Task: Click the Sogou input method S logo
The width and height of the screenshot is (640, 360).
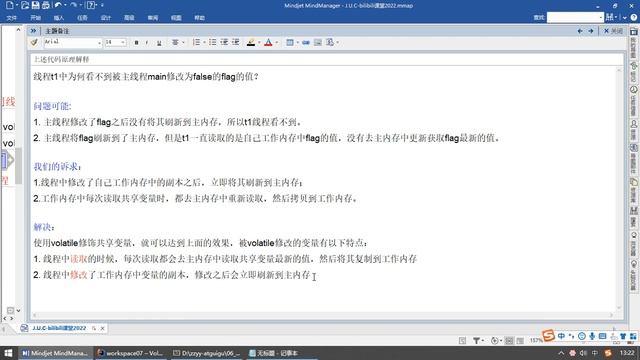Action: [548, 336]
